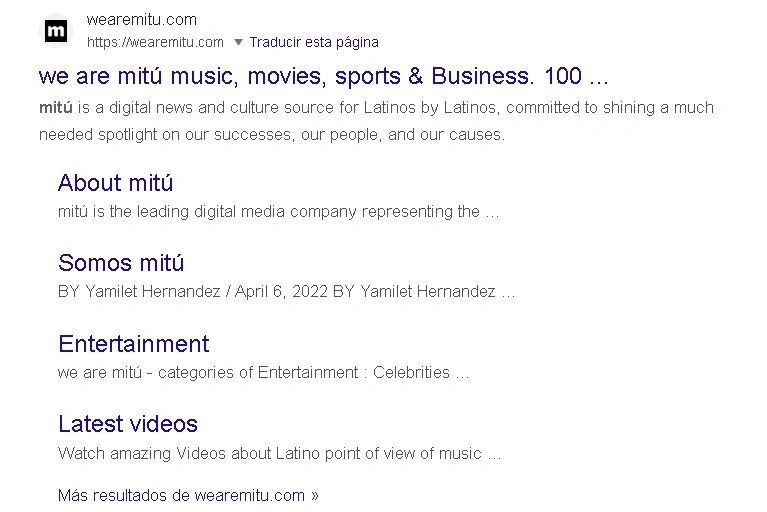This screenshot has width=767, height=512.
Task: Click Más resultados de wearemitu.com
Action: pyautogui.click(x=181, y=495)
